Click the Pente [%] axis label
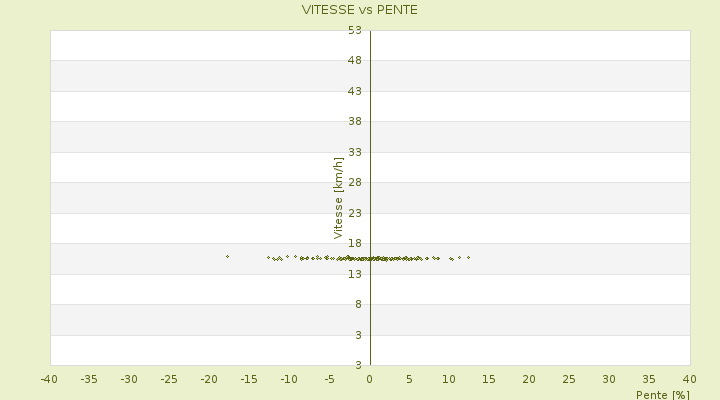Viewport: 720px width, 400px height. pos(663,394)
